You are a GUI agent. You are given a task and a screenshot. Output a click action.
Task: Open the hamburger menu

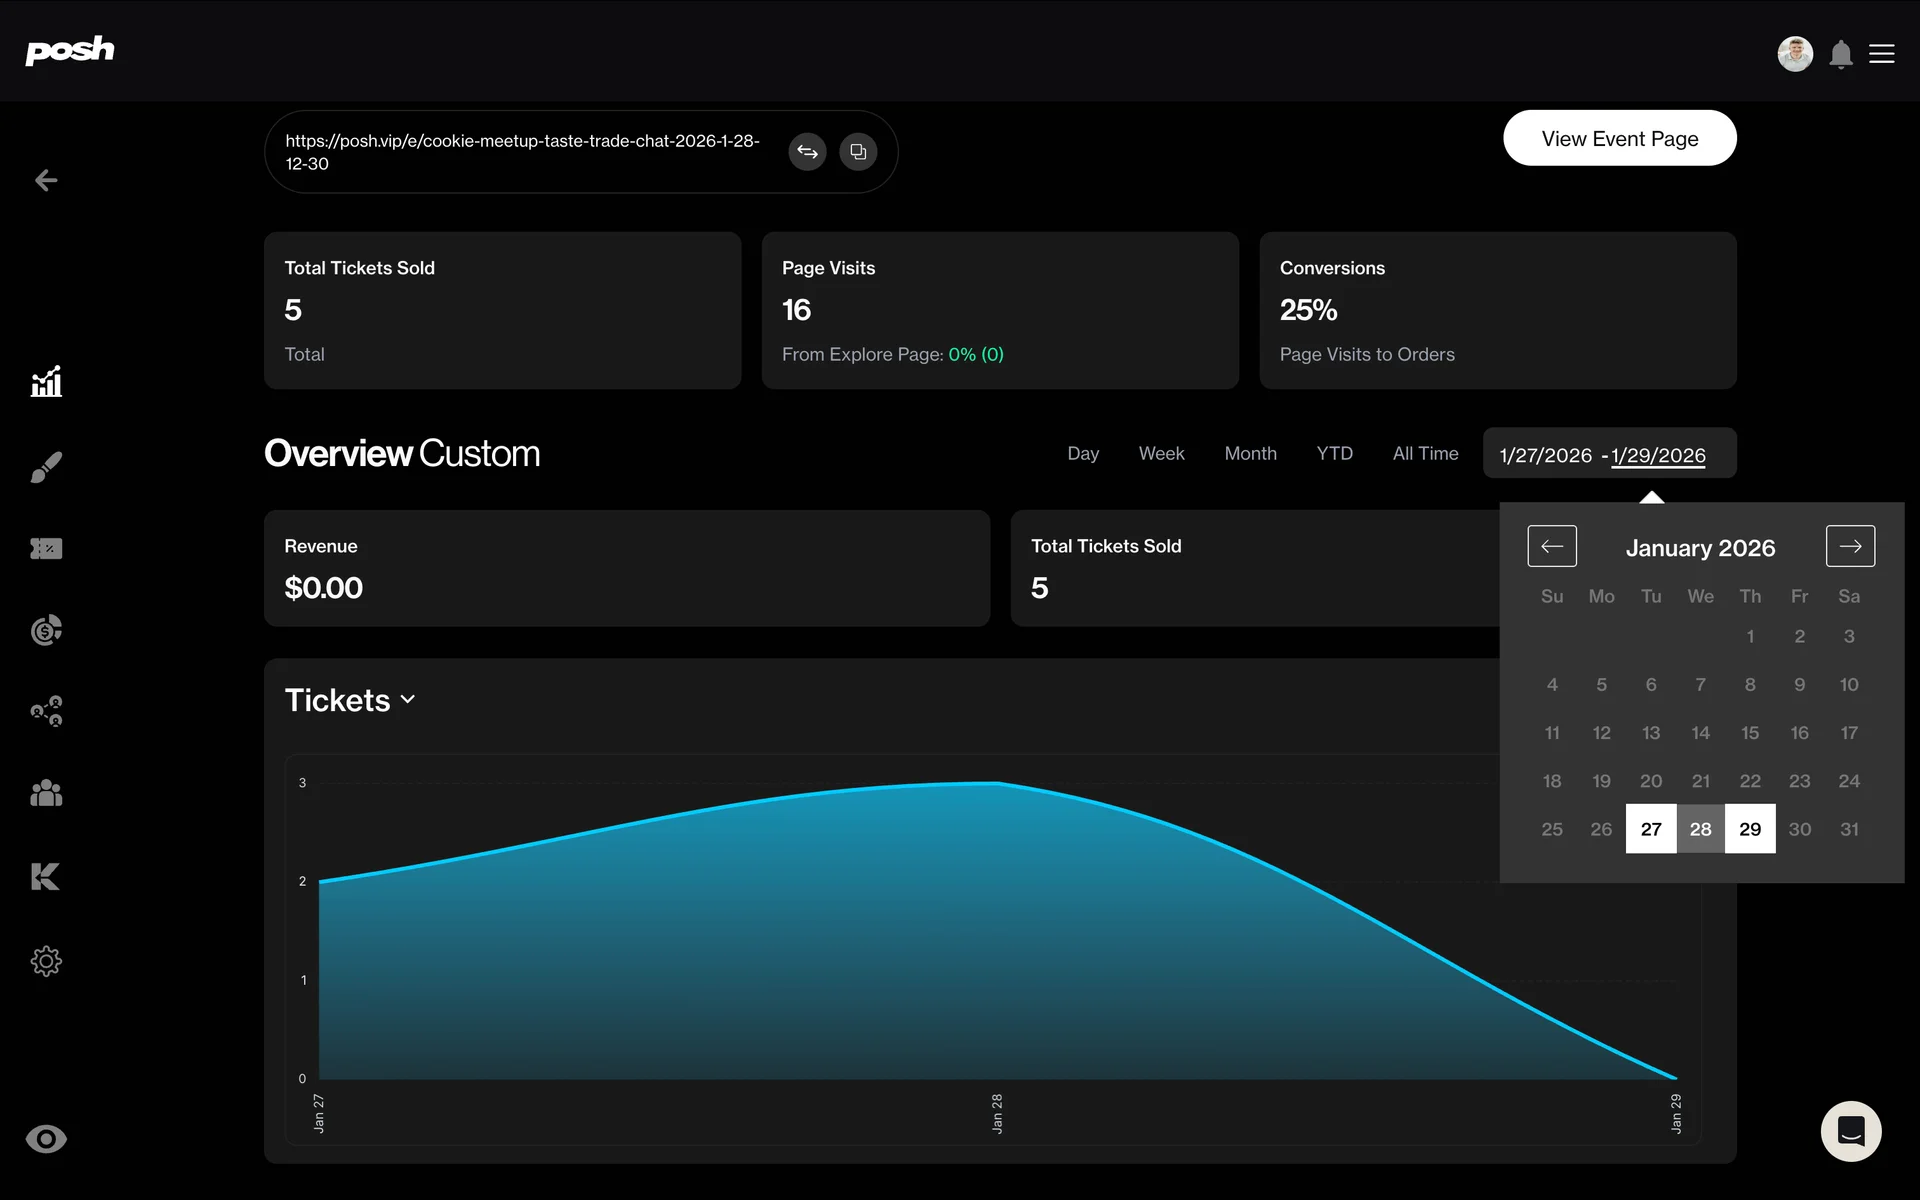1882,54
